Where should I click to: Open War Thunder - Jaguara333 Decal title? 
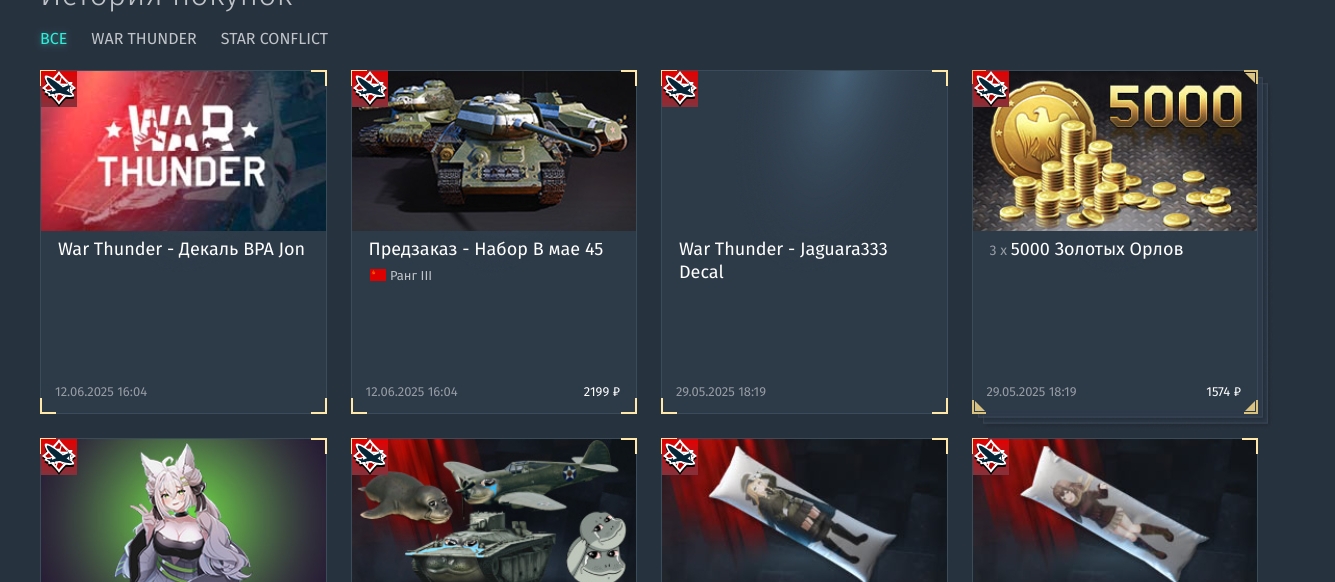coord(783,260)
